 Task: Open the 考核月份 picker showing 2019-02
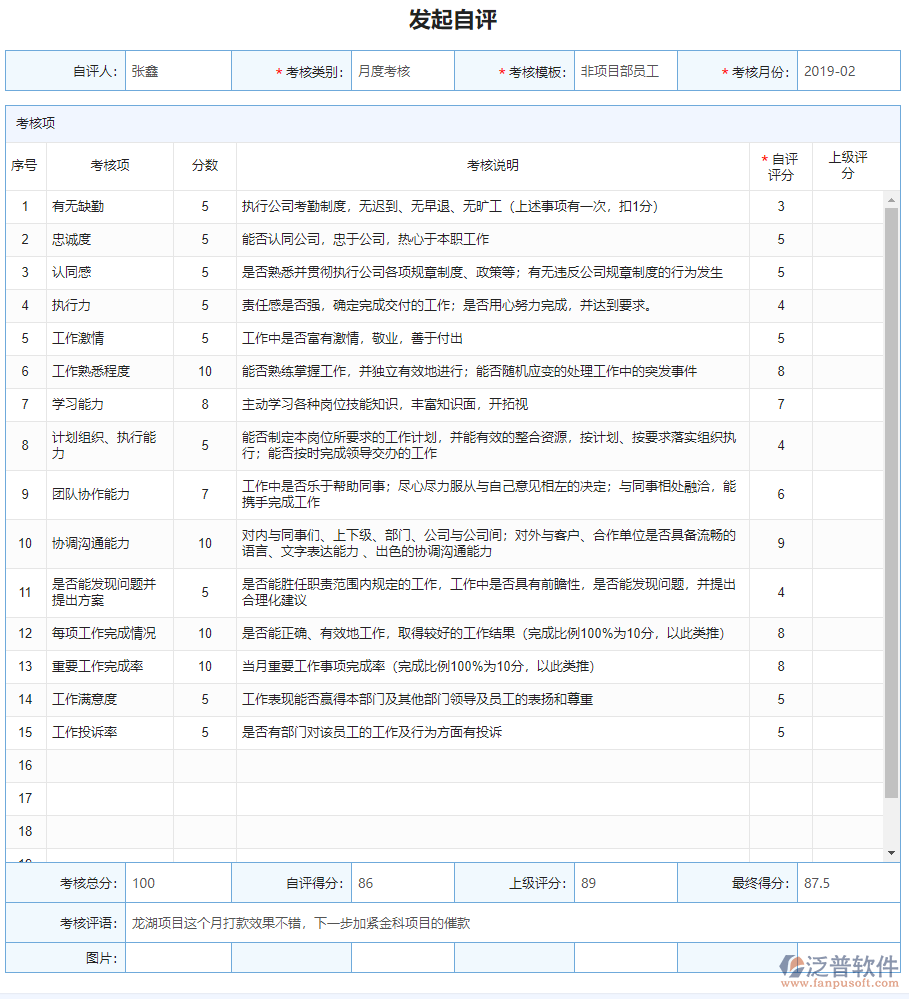pos(847,69)
